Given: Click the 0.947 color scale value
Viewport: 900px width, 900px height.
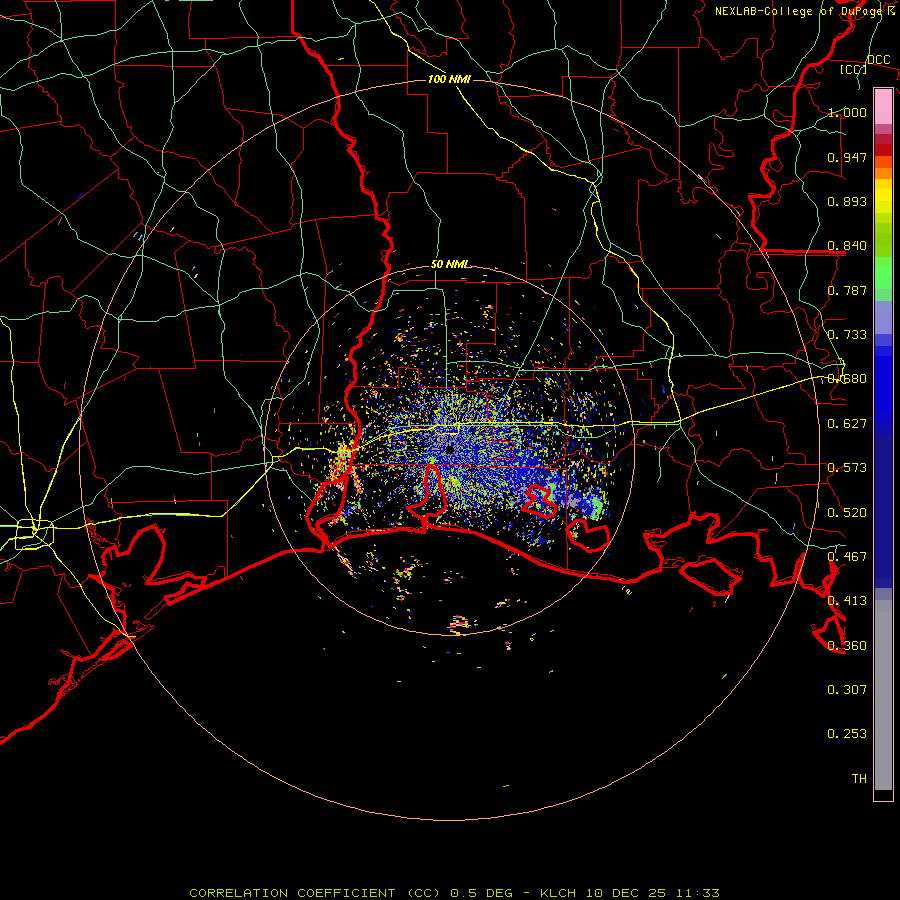Looking at the screenshot, I should click(847, 157).
